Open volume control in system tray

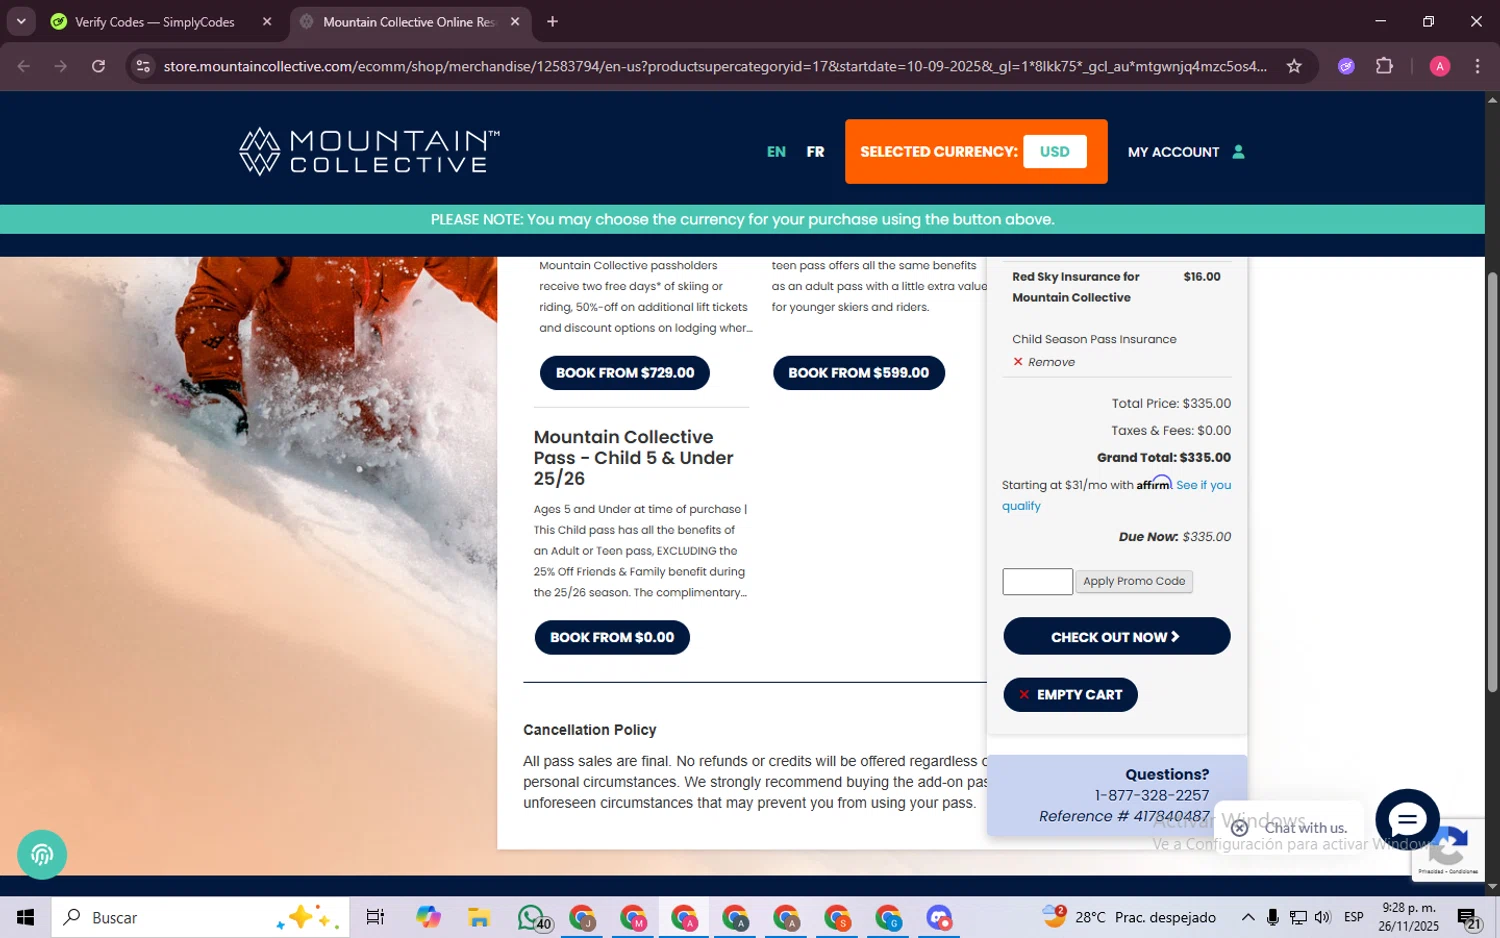click(1323, 917)
